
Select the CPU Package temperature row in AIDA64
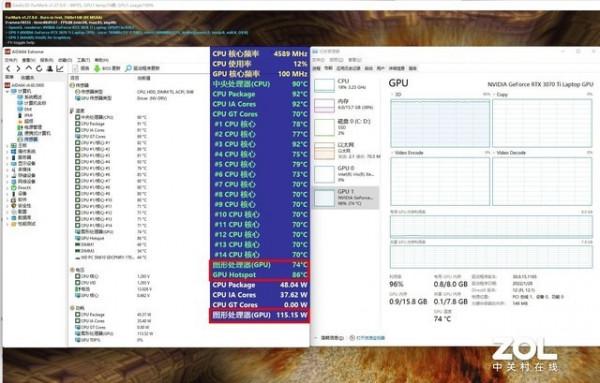point(111,124)
